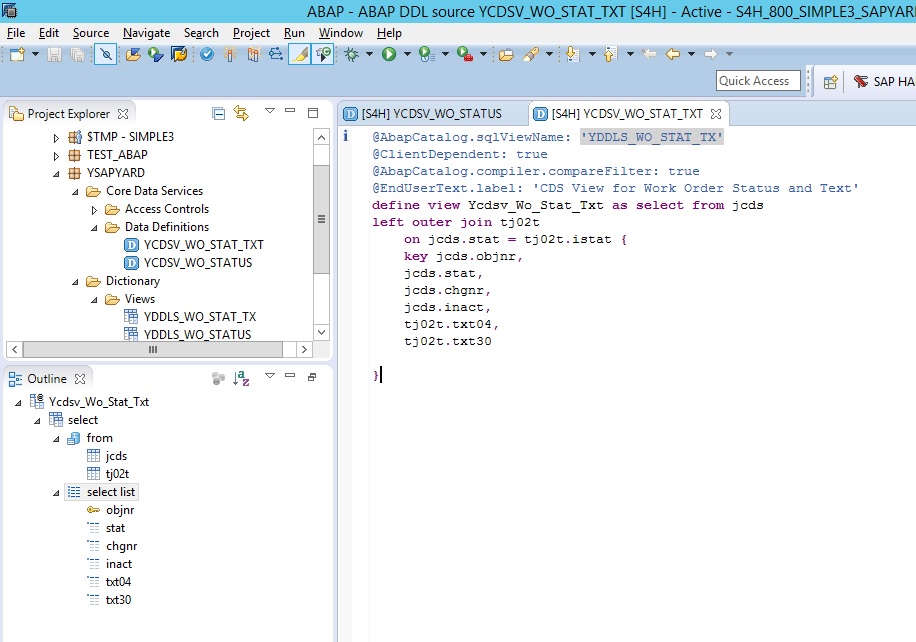
Task: Click the Save All icon
Action: coord(77,54)
